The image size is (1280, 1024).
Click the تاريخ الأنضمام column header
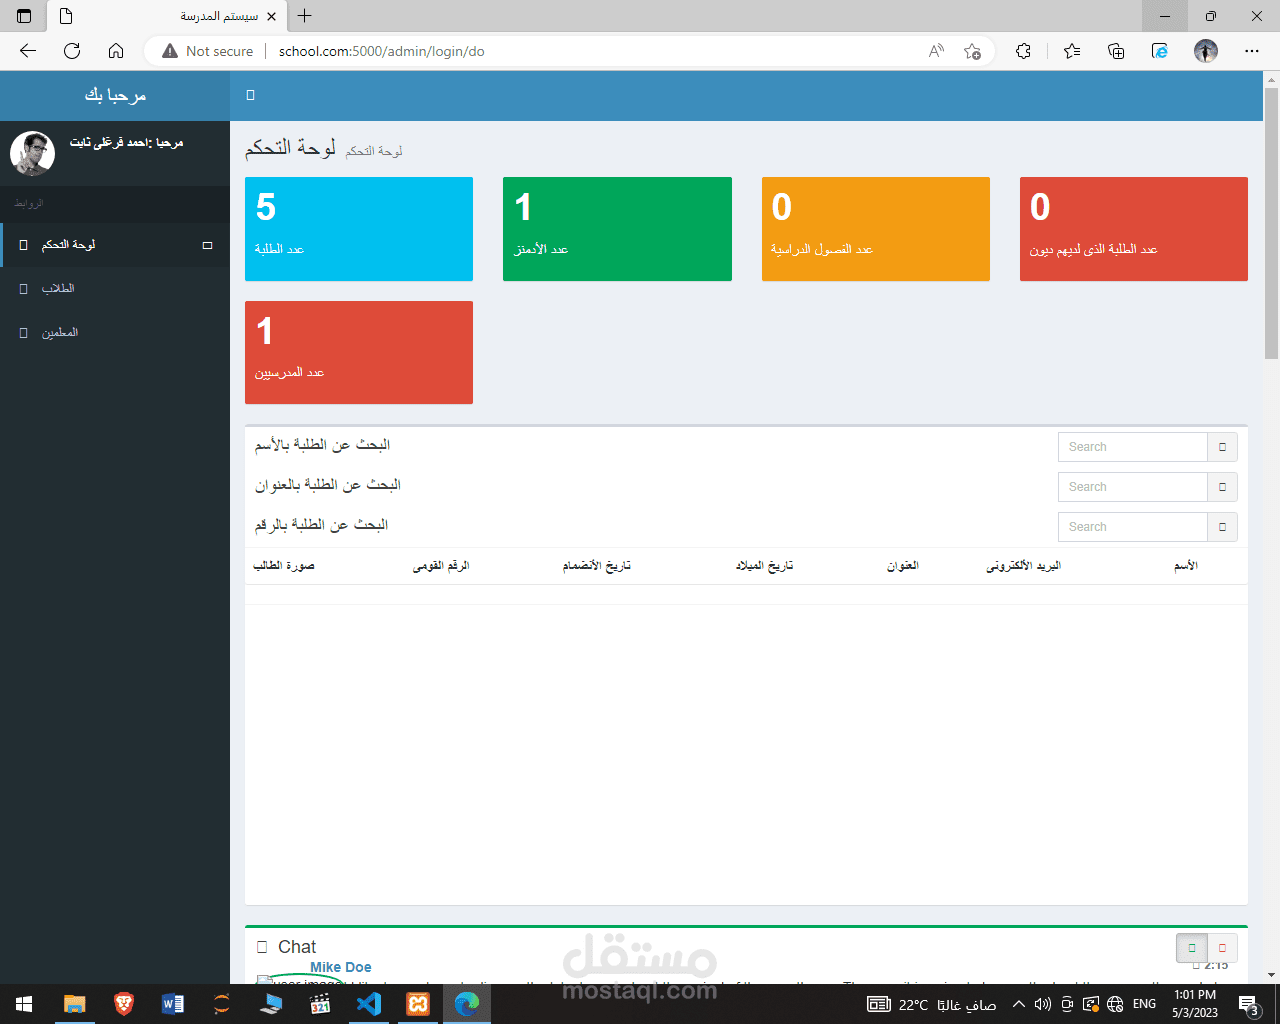pyautogui.click(x=596, y=566)
